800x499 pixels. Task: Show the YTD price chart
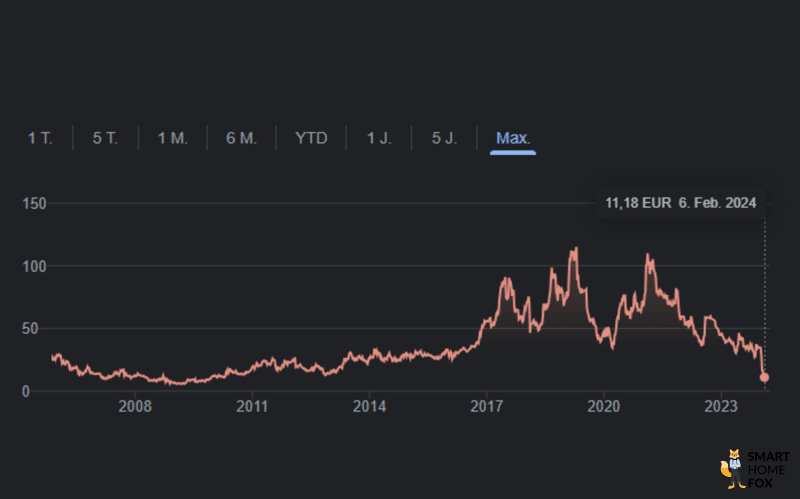point(311,138)
